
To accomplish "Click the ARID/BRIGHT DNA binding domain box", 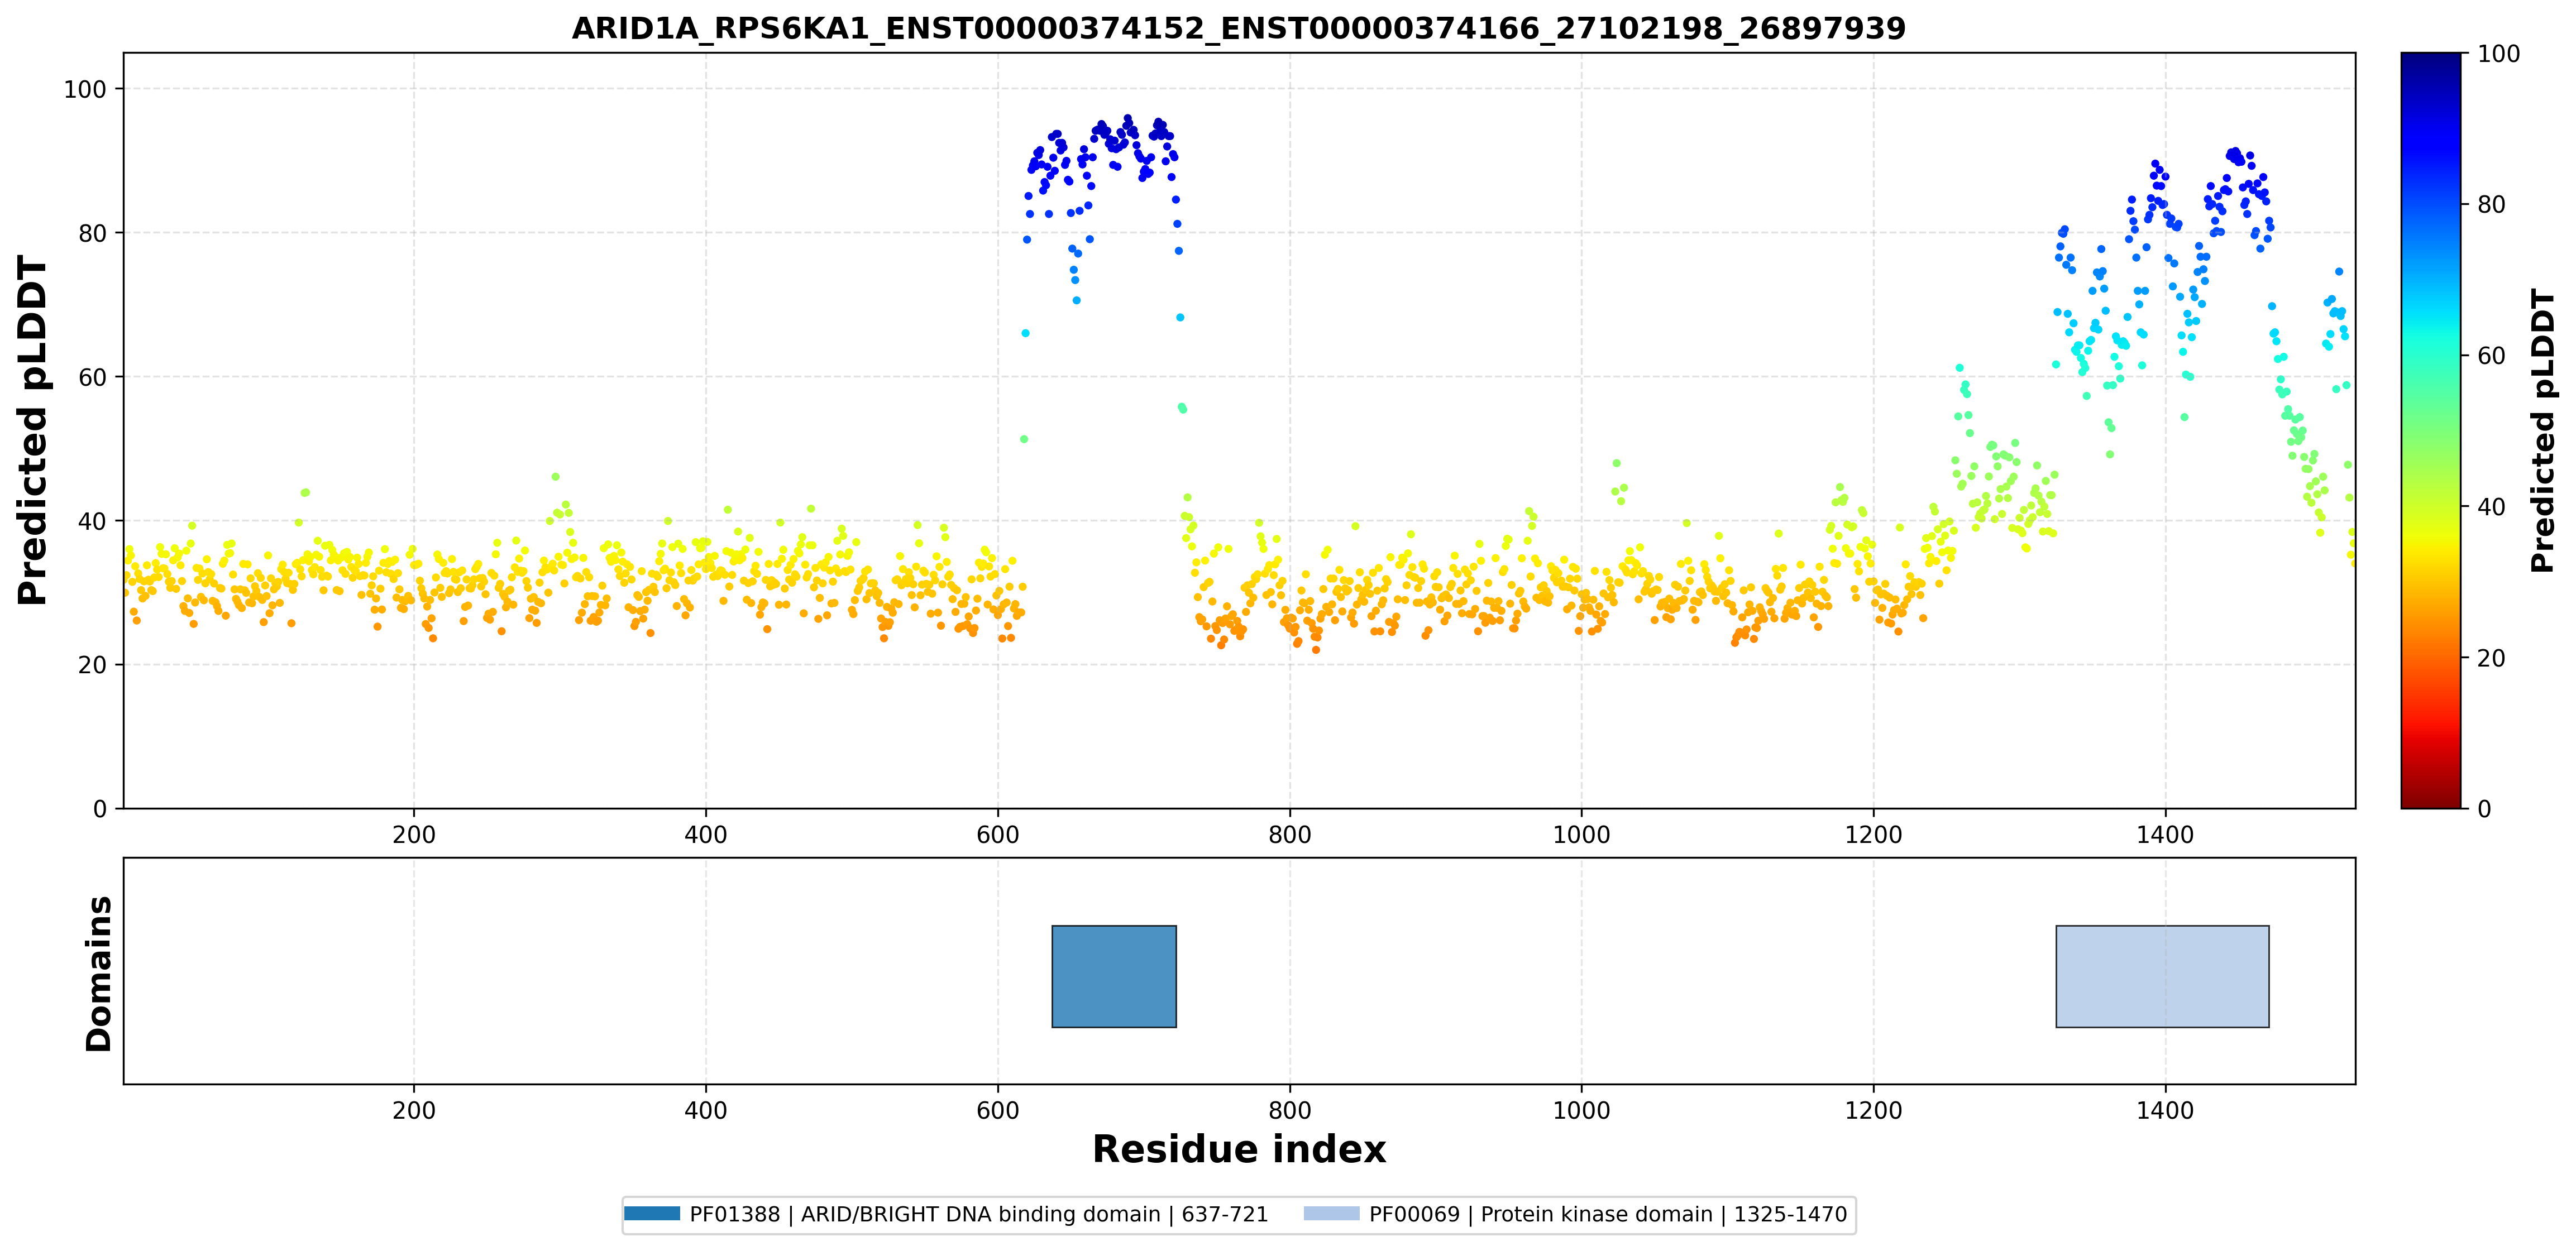I will coord(1114,976).
